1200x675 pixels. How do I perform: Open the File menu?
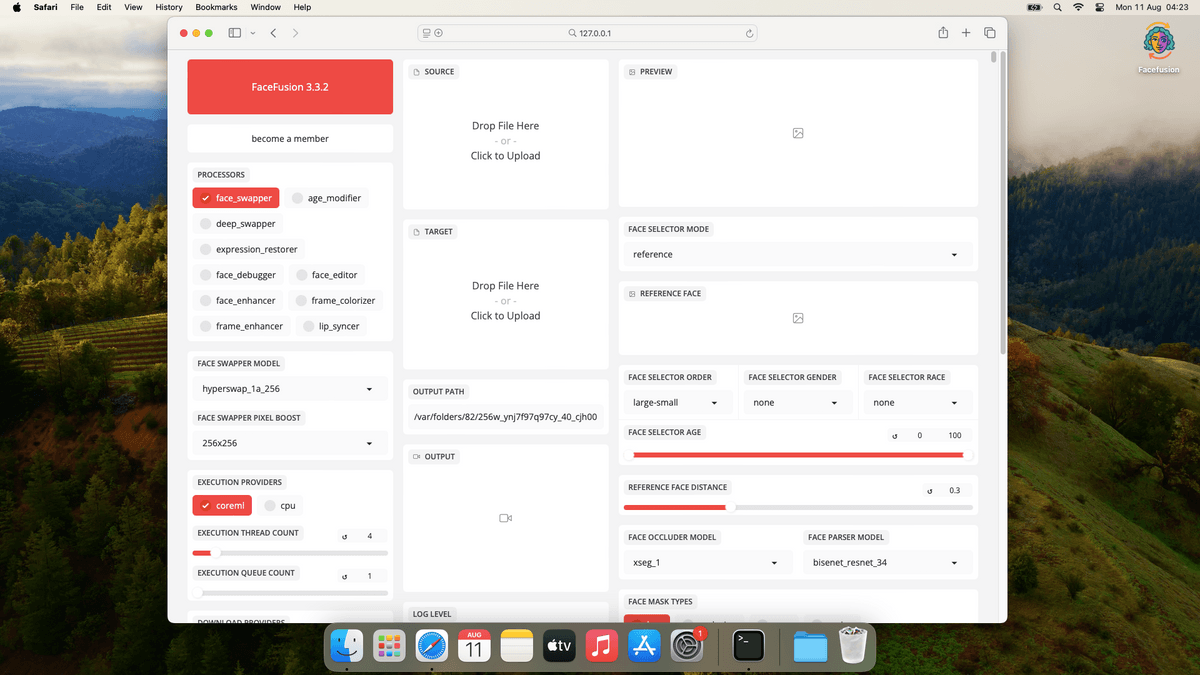(x=77, y=7)
